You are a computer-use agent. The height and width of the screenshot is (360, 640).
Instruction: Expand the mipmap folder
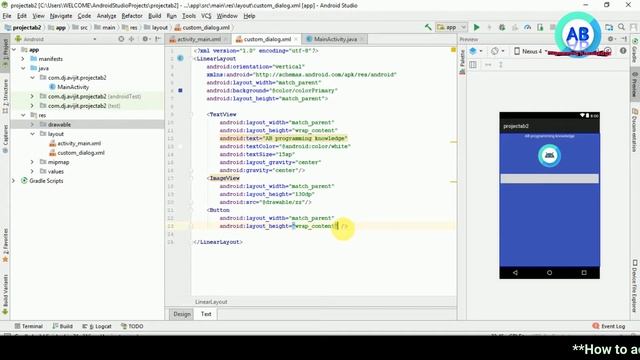click(x=33, y=162)
